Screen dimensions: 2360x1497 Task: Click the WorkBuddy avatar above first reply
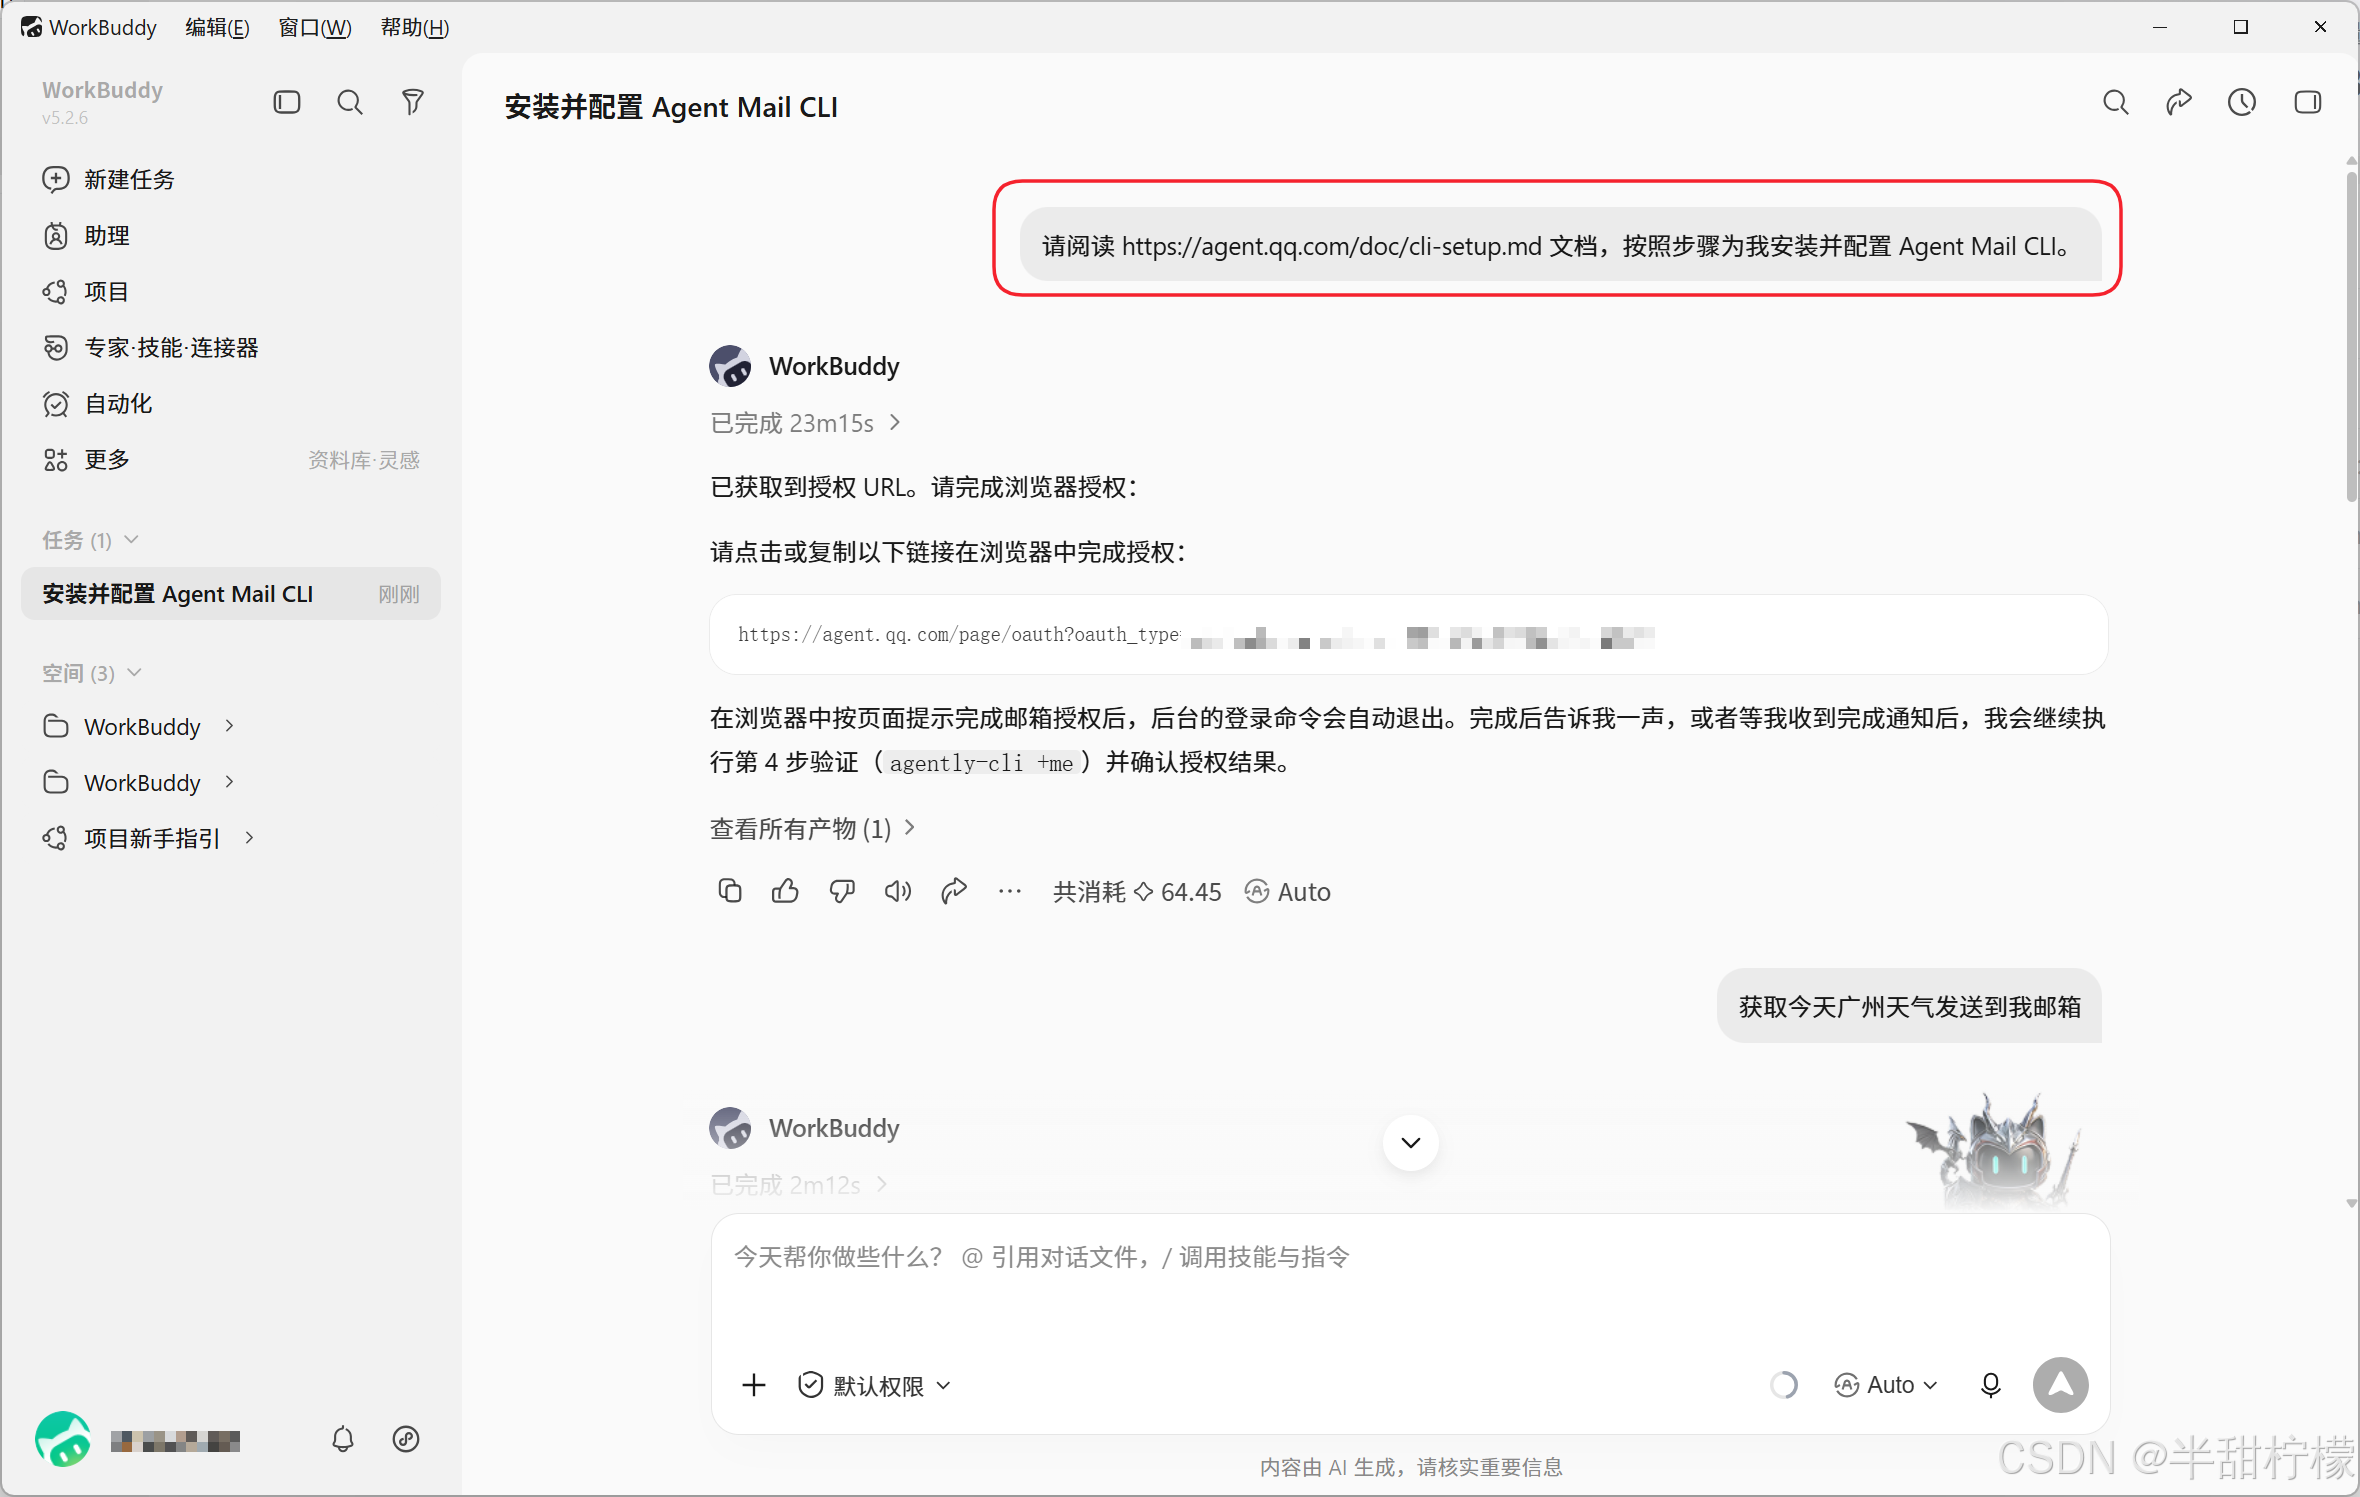(x=731, y=366)
